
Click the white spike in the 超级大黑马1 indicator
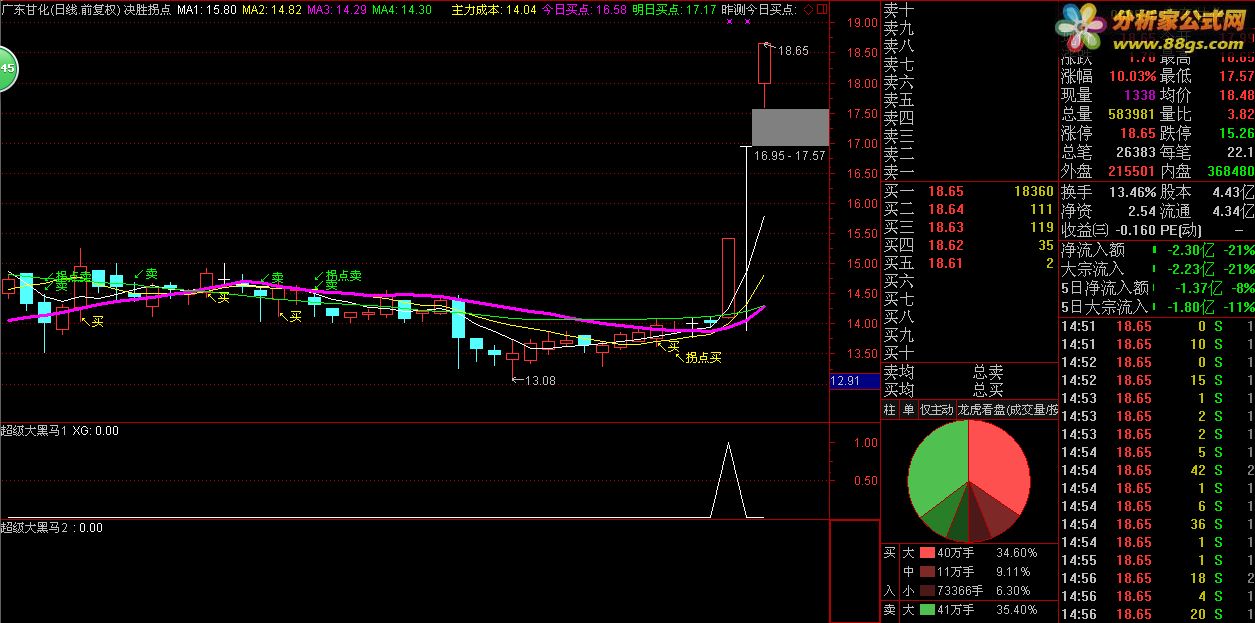pyautogui.click(x=728, y=480)
